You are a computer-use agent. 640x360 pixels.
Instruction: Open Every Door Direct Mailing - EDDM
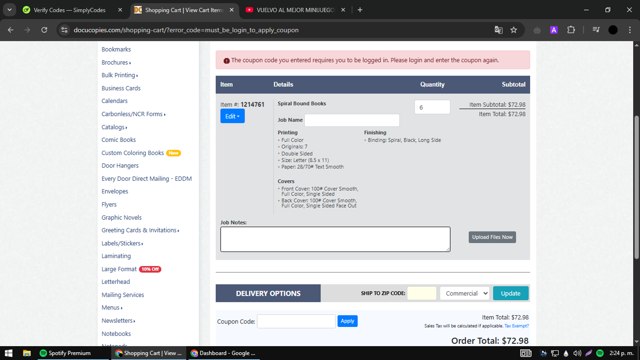pos(147,178)
